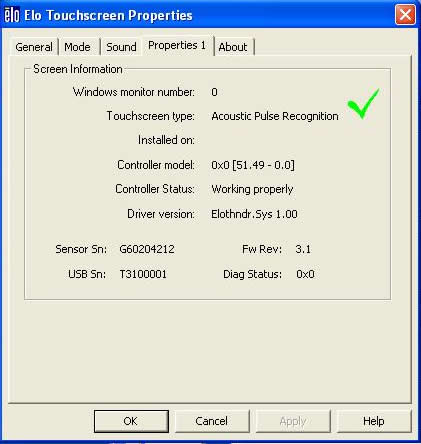
Task: Open the Mode tab
Action: tap(77, 47)
